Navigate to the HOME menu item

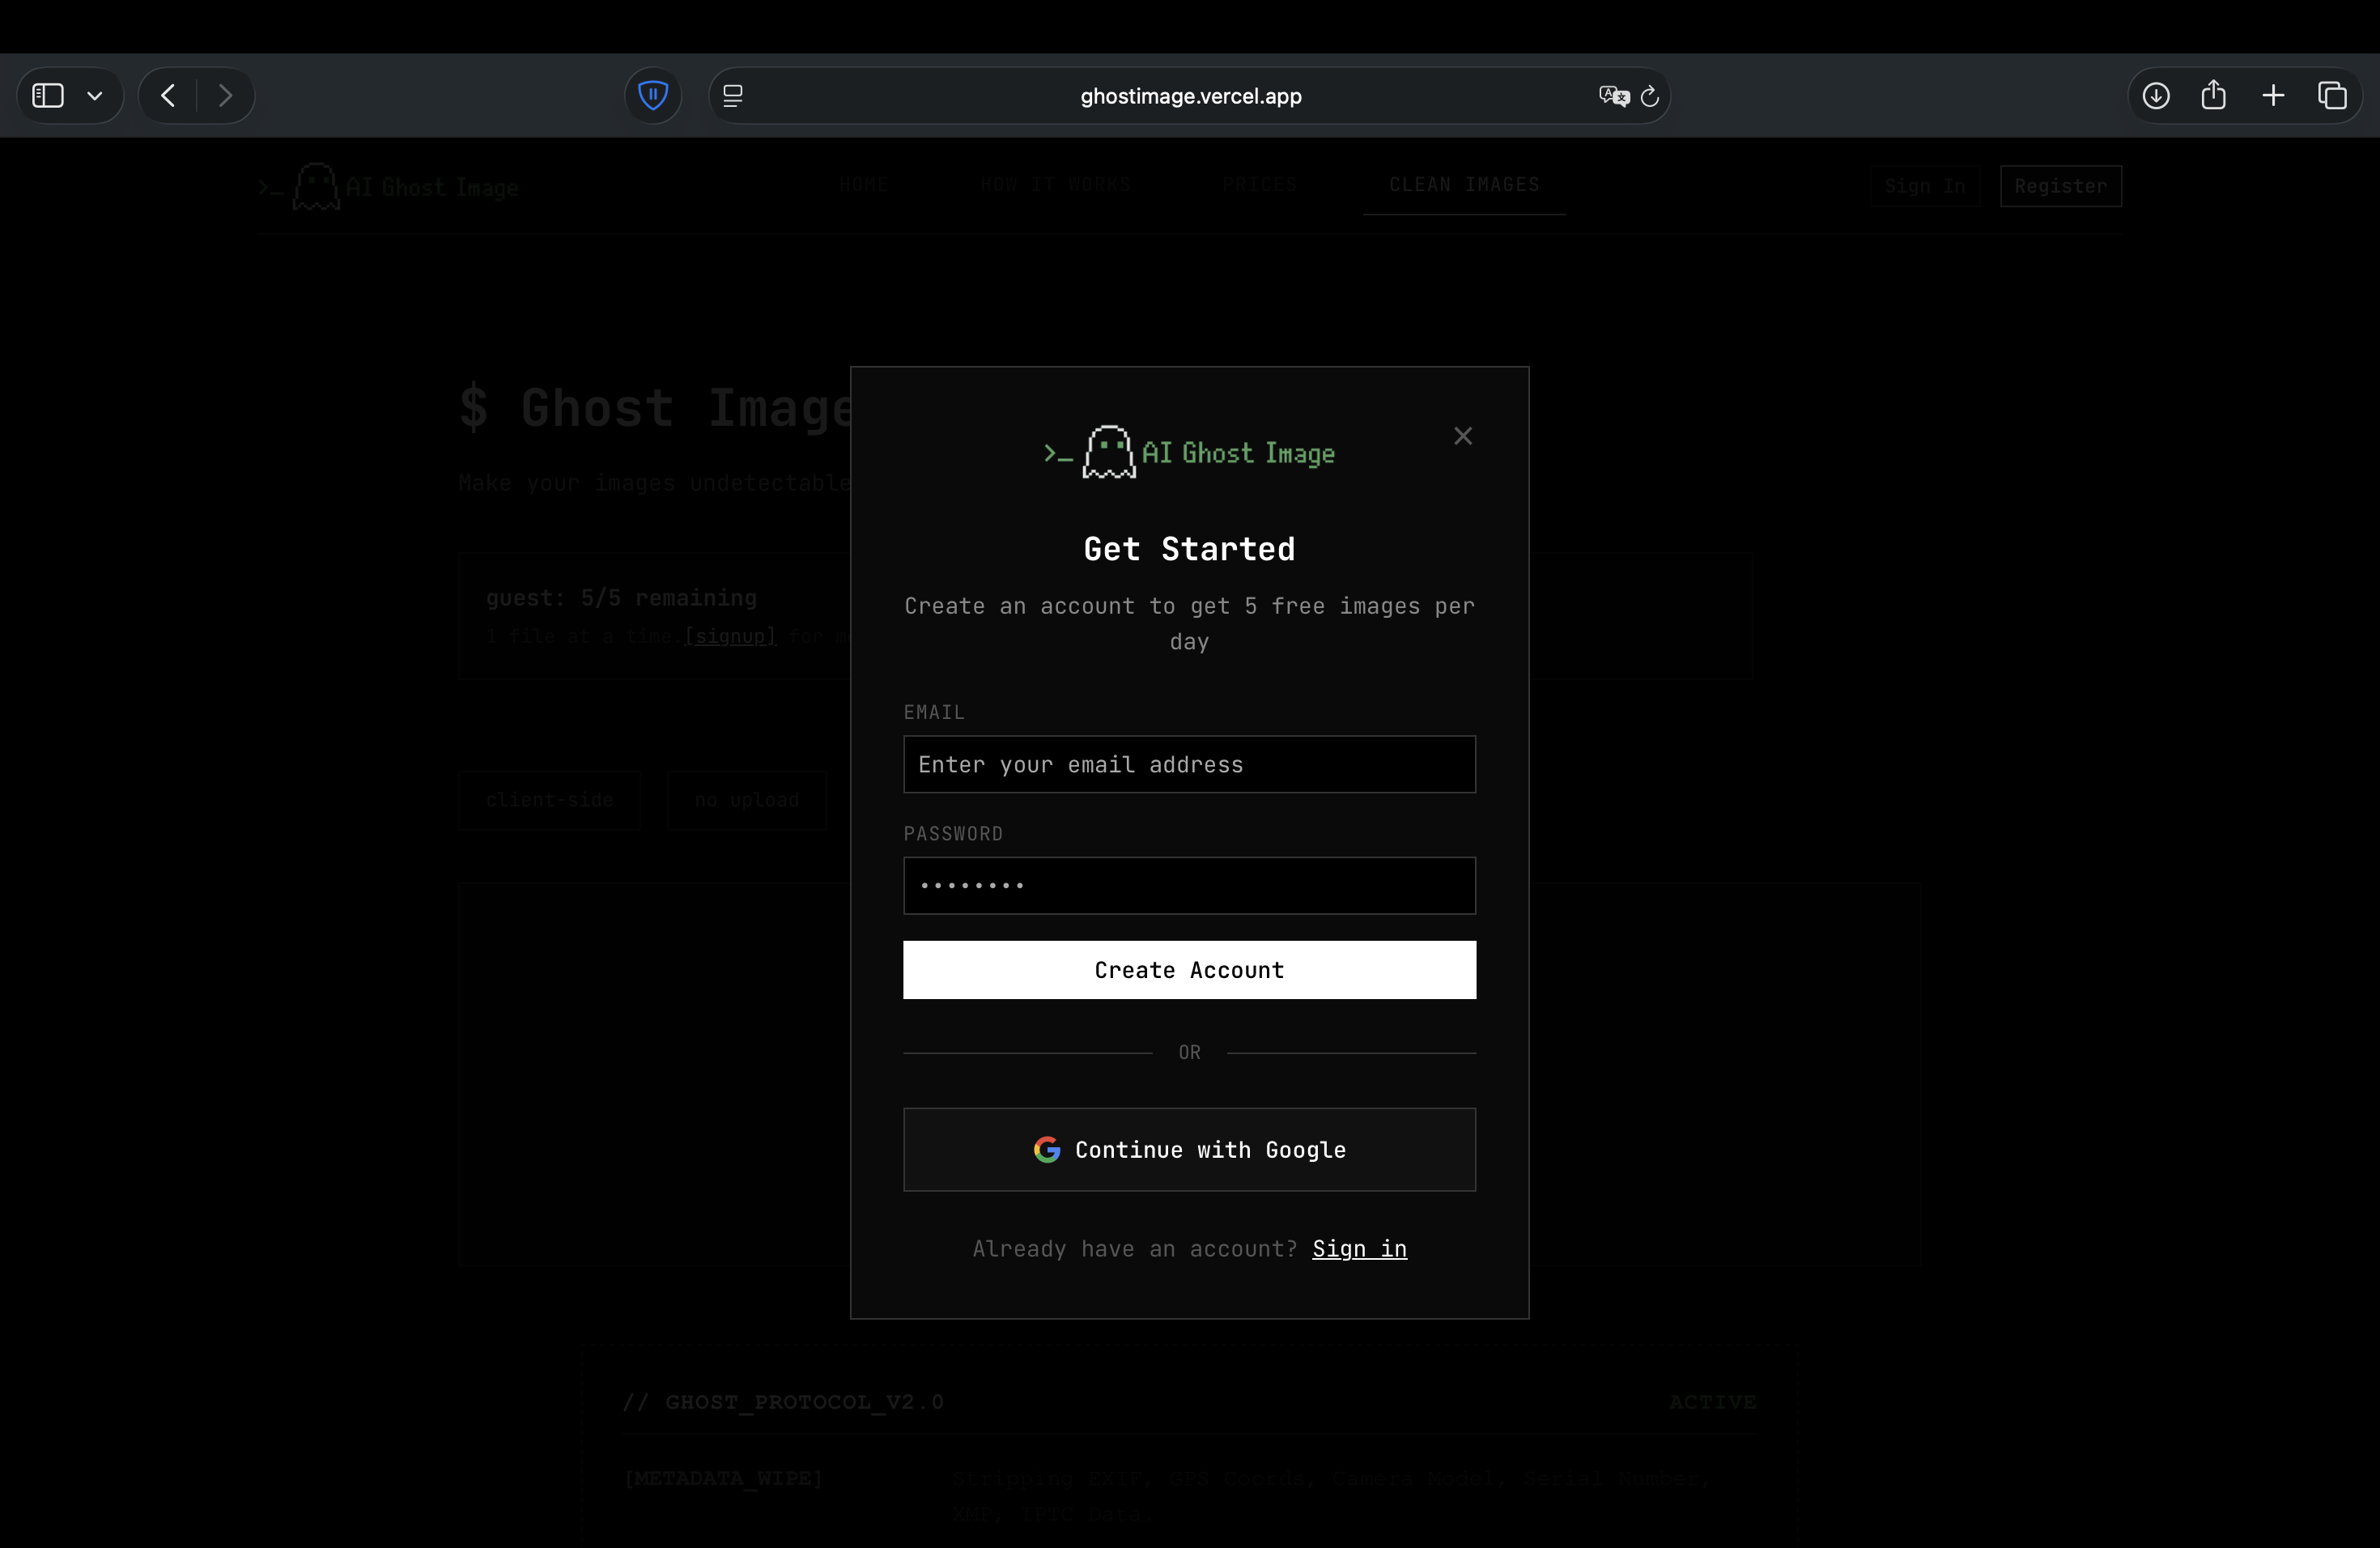(x=864, y=185)
